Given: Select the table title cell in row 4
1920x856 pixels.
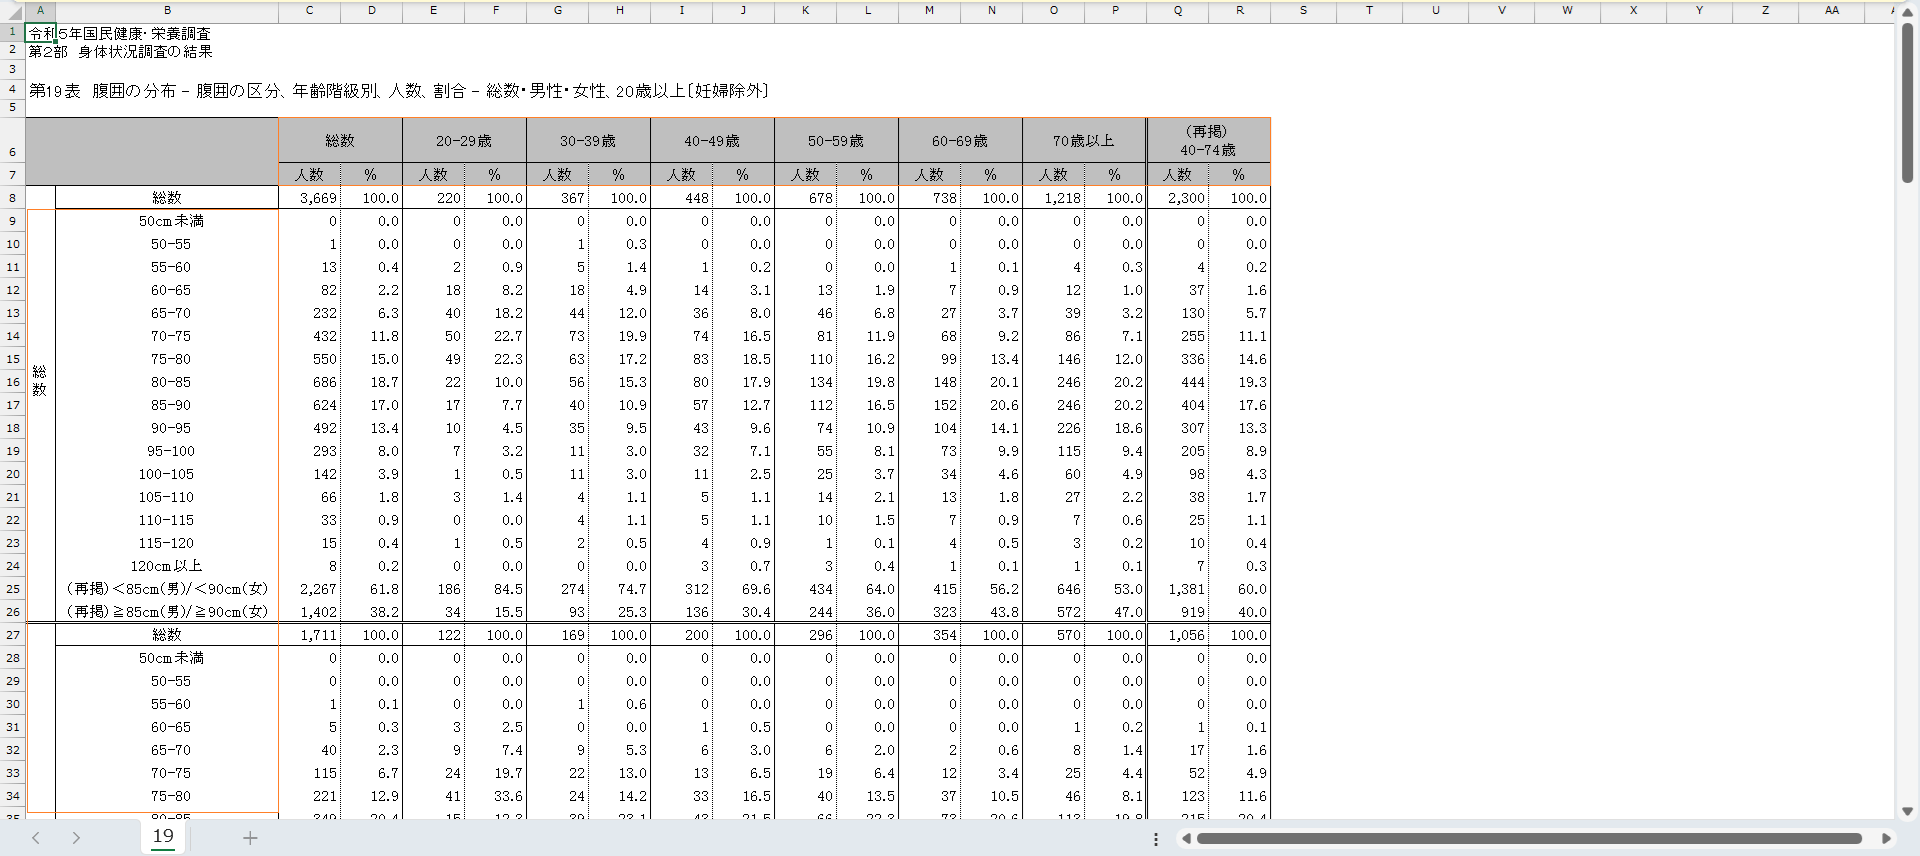Looking at the screenshot, I should (x=399, y=91).
